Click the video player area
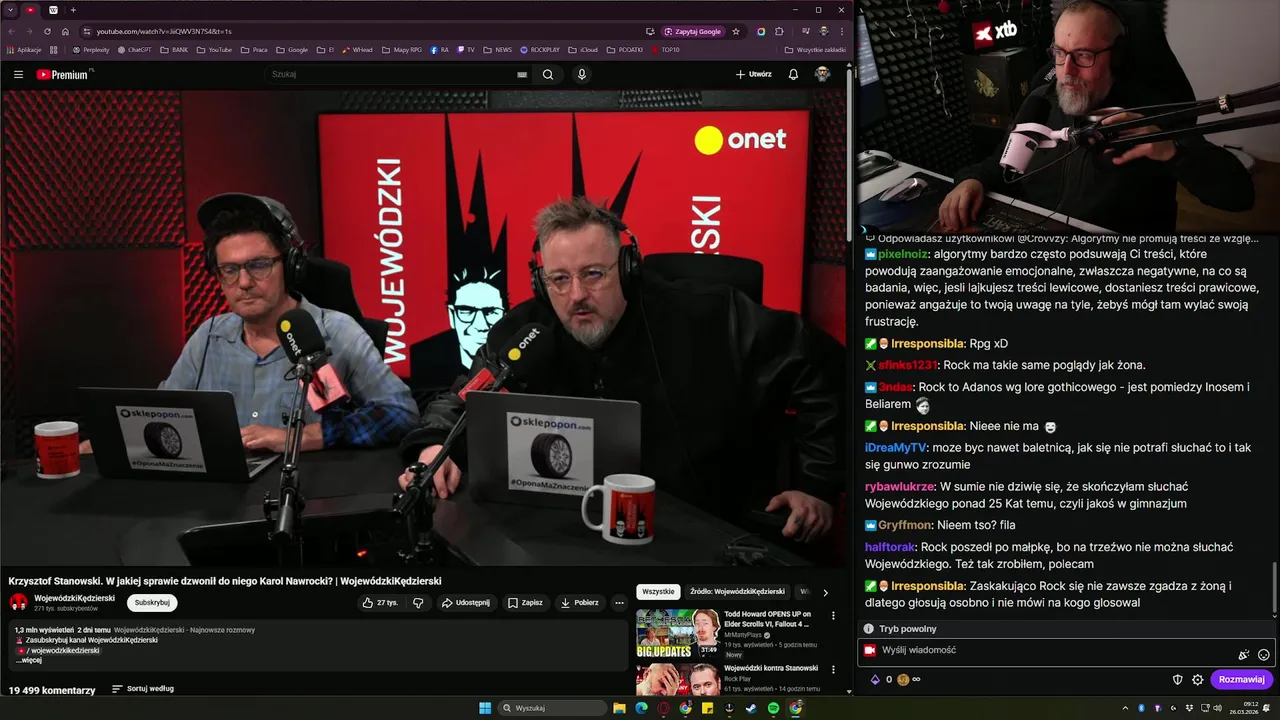The height and width of the screenshot is (720, 1280). pyautogui.click(x=424, y=328)
